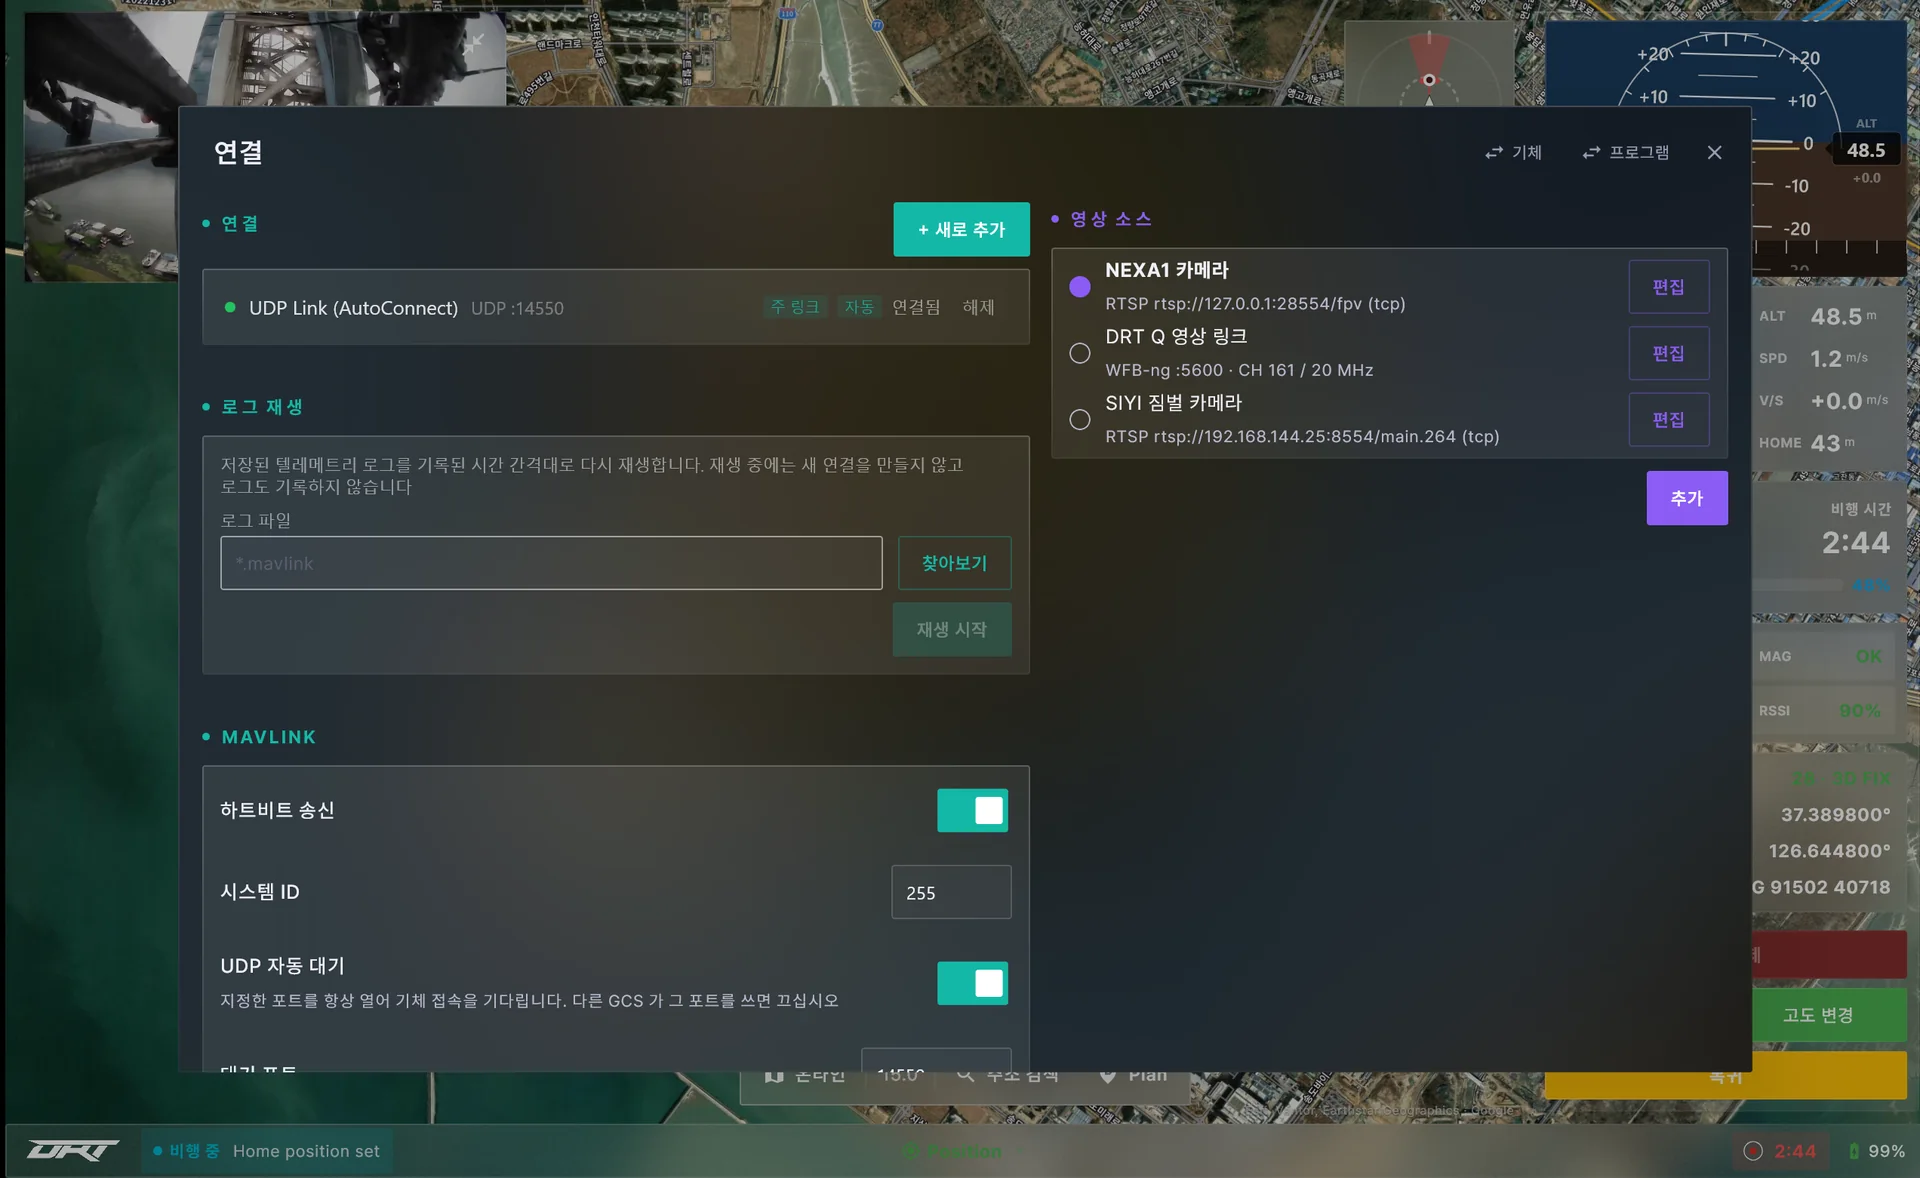This screenshot has width=1920, height=1178.
Task: Click the latitude 37.389800° value
Action: (1835, 815)
